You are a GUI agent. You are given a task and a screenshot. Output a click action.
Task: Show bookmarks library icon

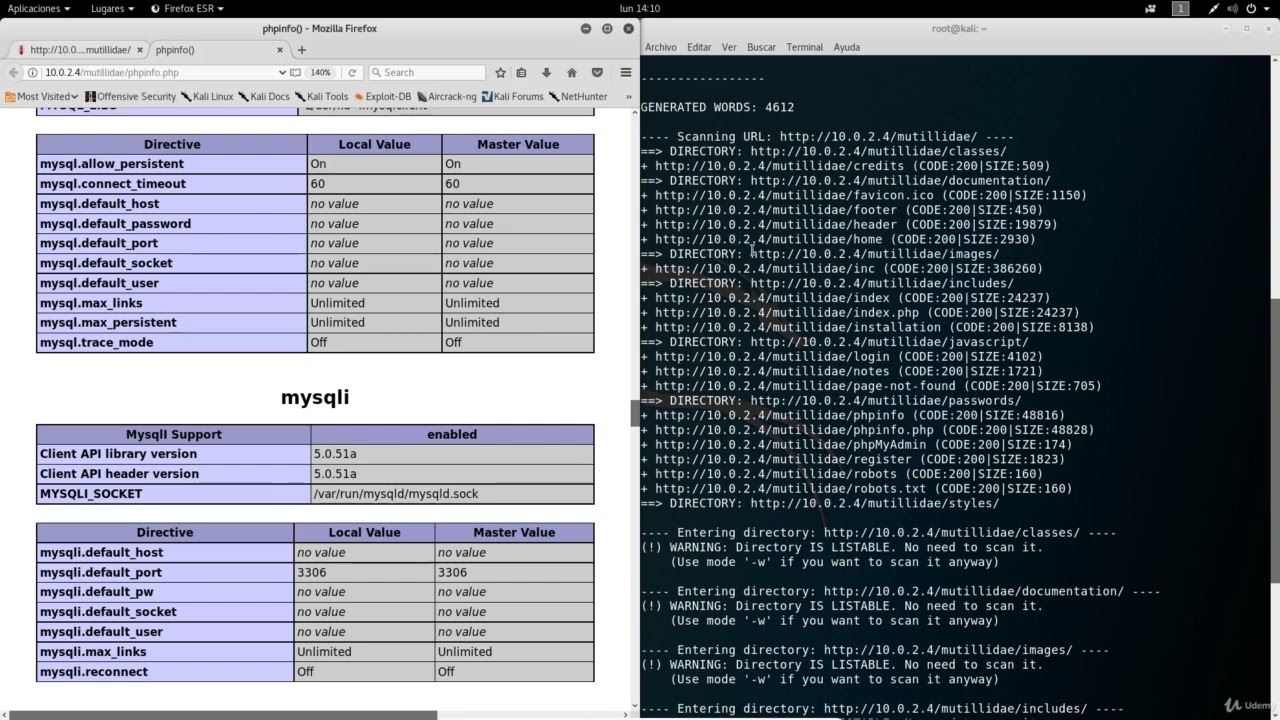521,73
